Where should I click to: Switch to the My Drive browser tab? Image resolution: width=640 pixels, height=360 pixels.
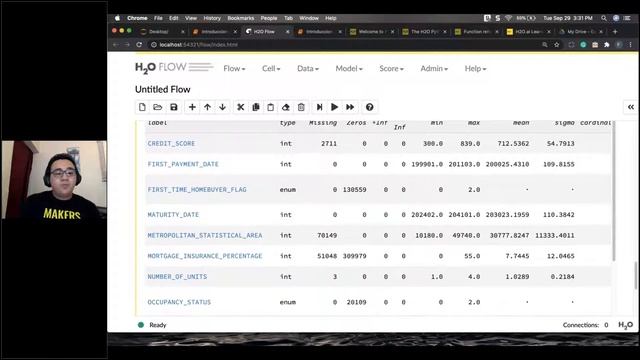point(581,31)
